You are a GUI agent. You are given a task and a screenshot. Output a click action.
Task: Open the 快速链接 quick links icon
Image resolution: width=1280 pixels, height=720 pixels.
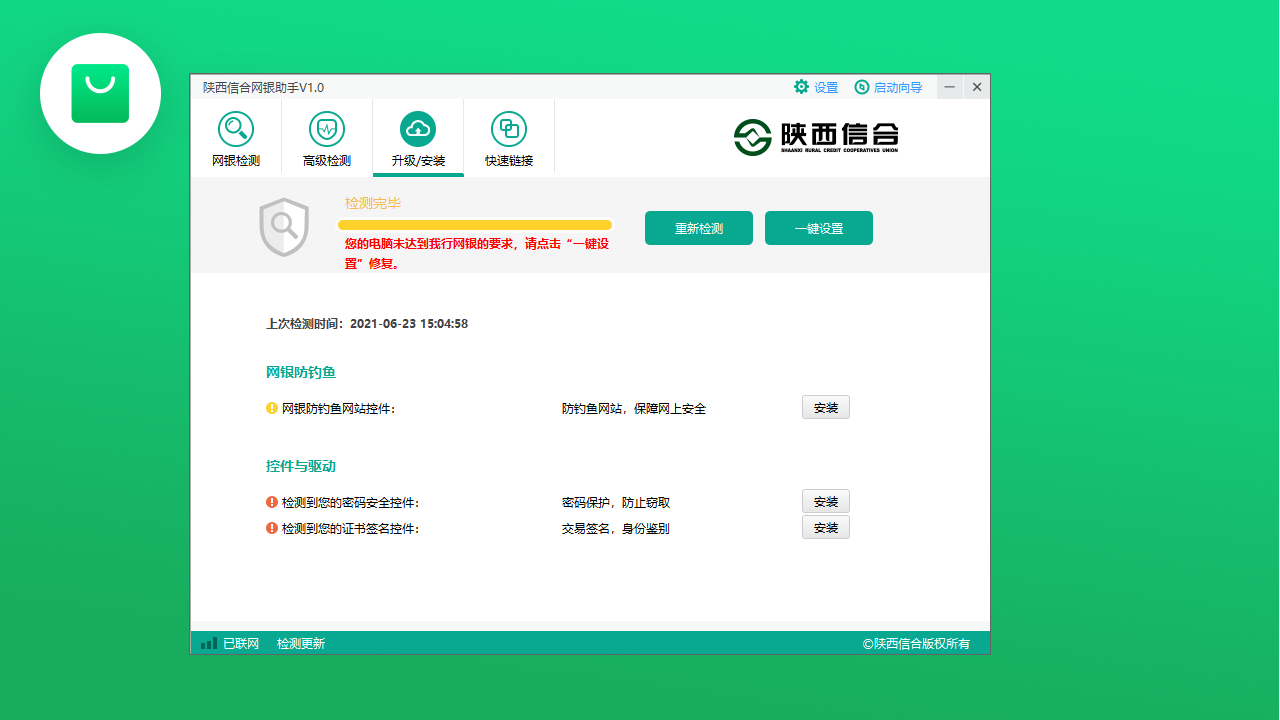tap(510, 128)
